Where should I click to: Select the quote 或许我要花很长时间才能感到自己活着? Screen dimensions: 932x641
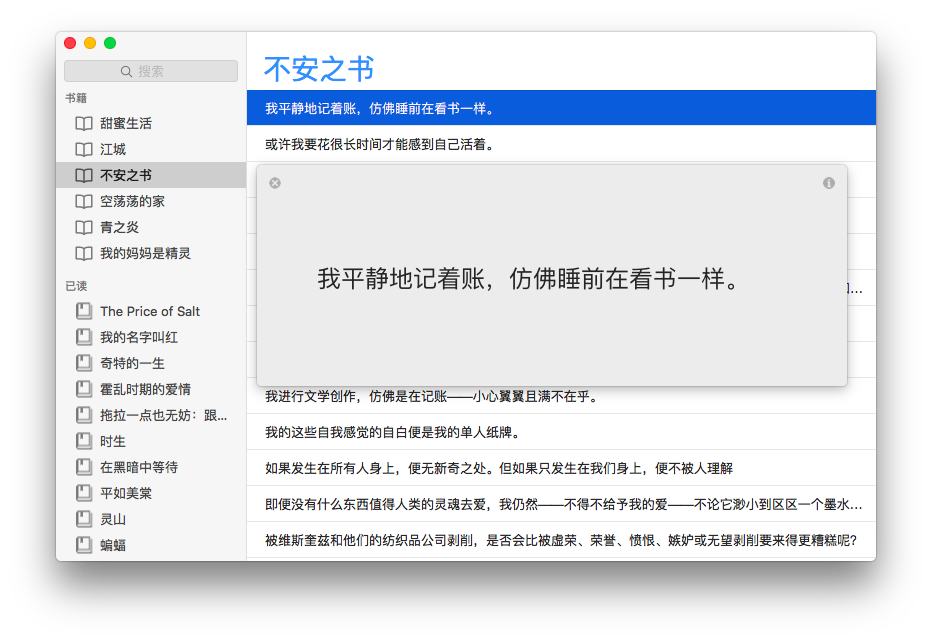click(561, 144)
